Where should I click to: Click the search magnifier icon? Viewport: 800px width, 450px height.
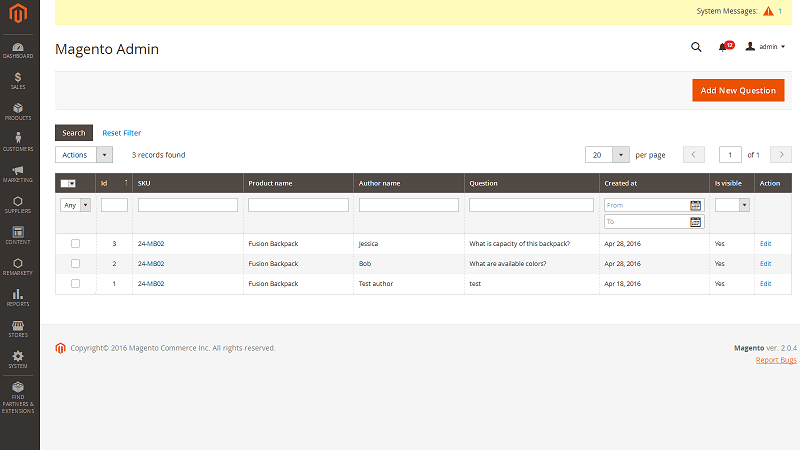(696, 47)
